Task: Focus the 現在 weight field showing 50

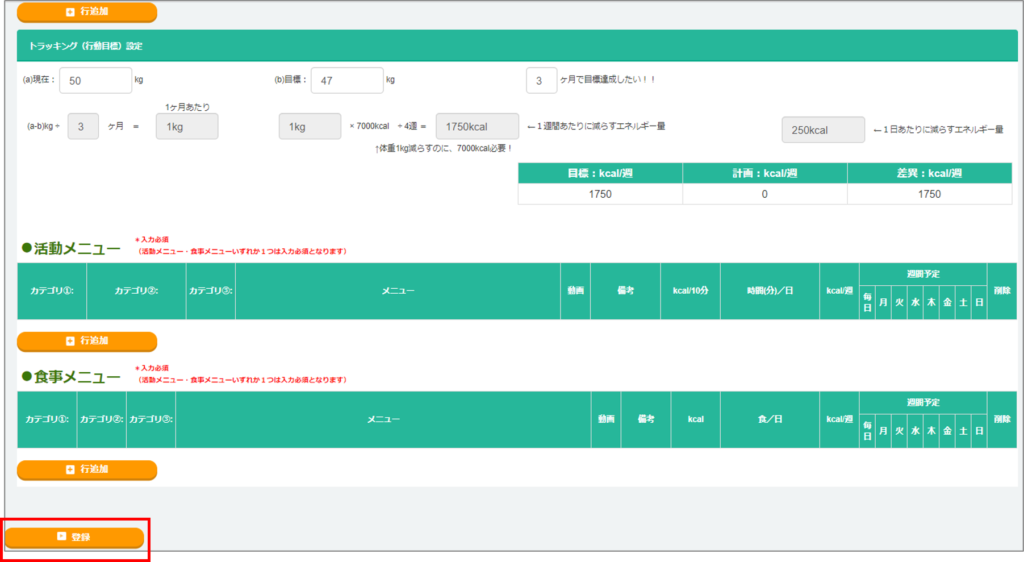Action: click(x=96, y=80)
